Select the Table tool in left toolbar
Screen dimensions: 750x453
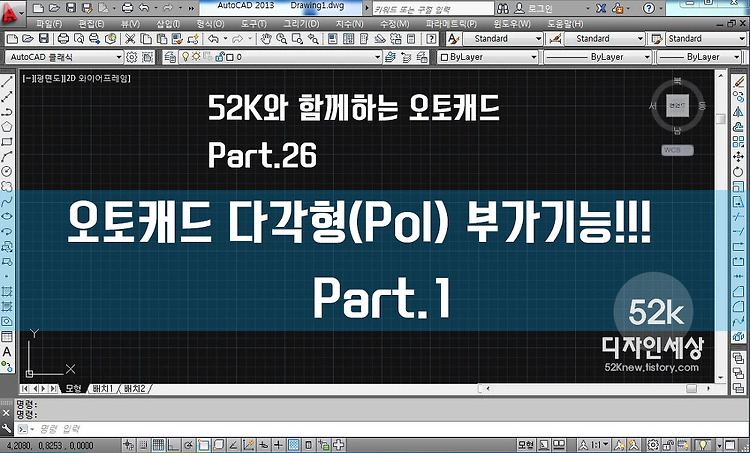tap(7, 336)
